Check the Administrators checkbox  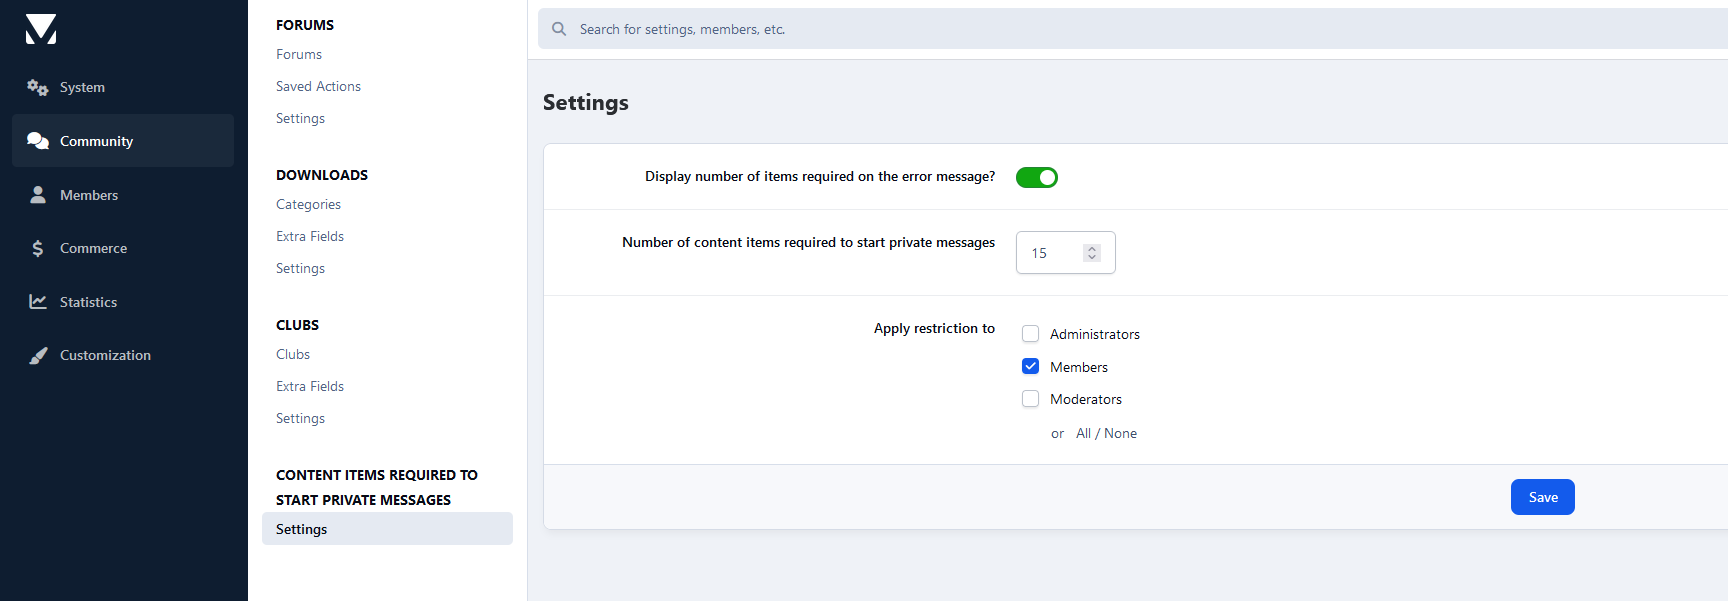pyautogui.click(x=1031, y=334)
